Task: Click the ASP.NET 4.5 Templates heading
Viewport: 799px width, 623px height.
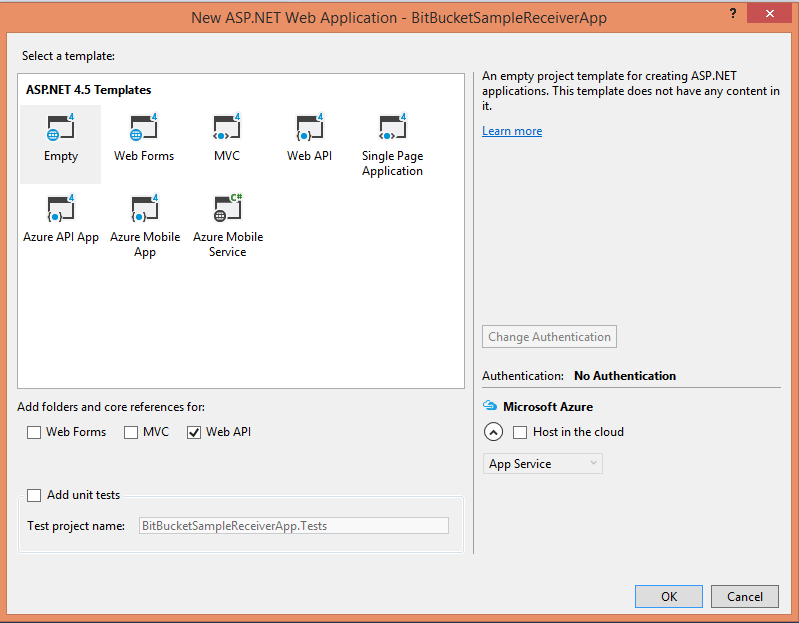Action: point(89,90)
